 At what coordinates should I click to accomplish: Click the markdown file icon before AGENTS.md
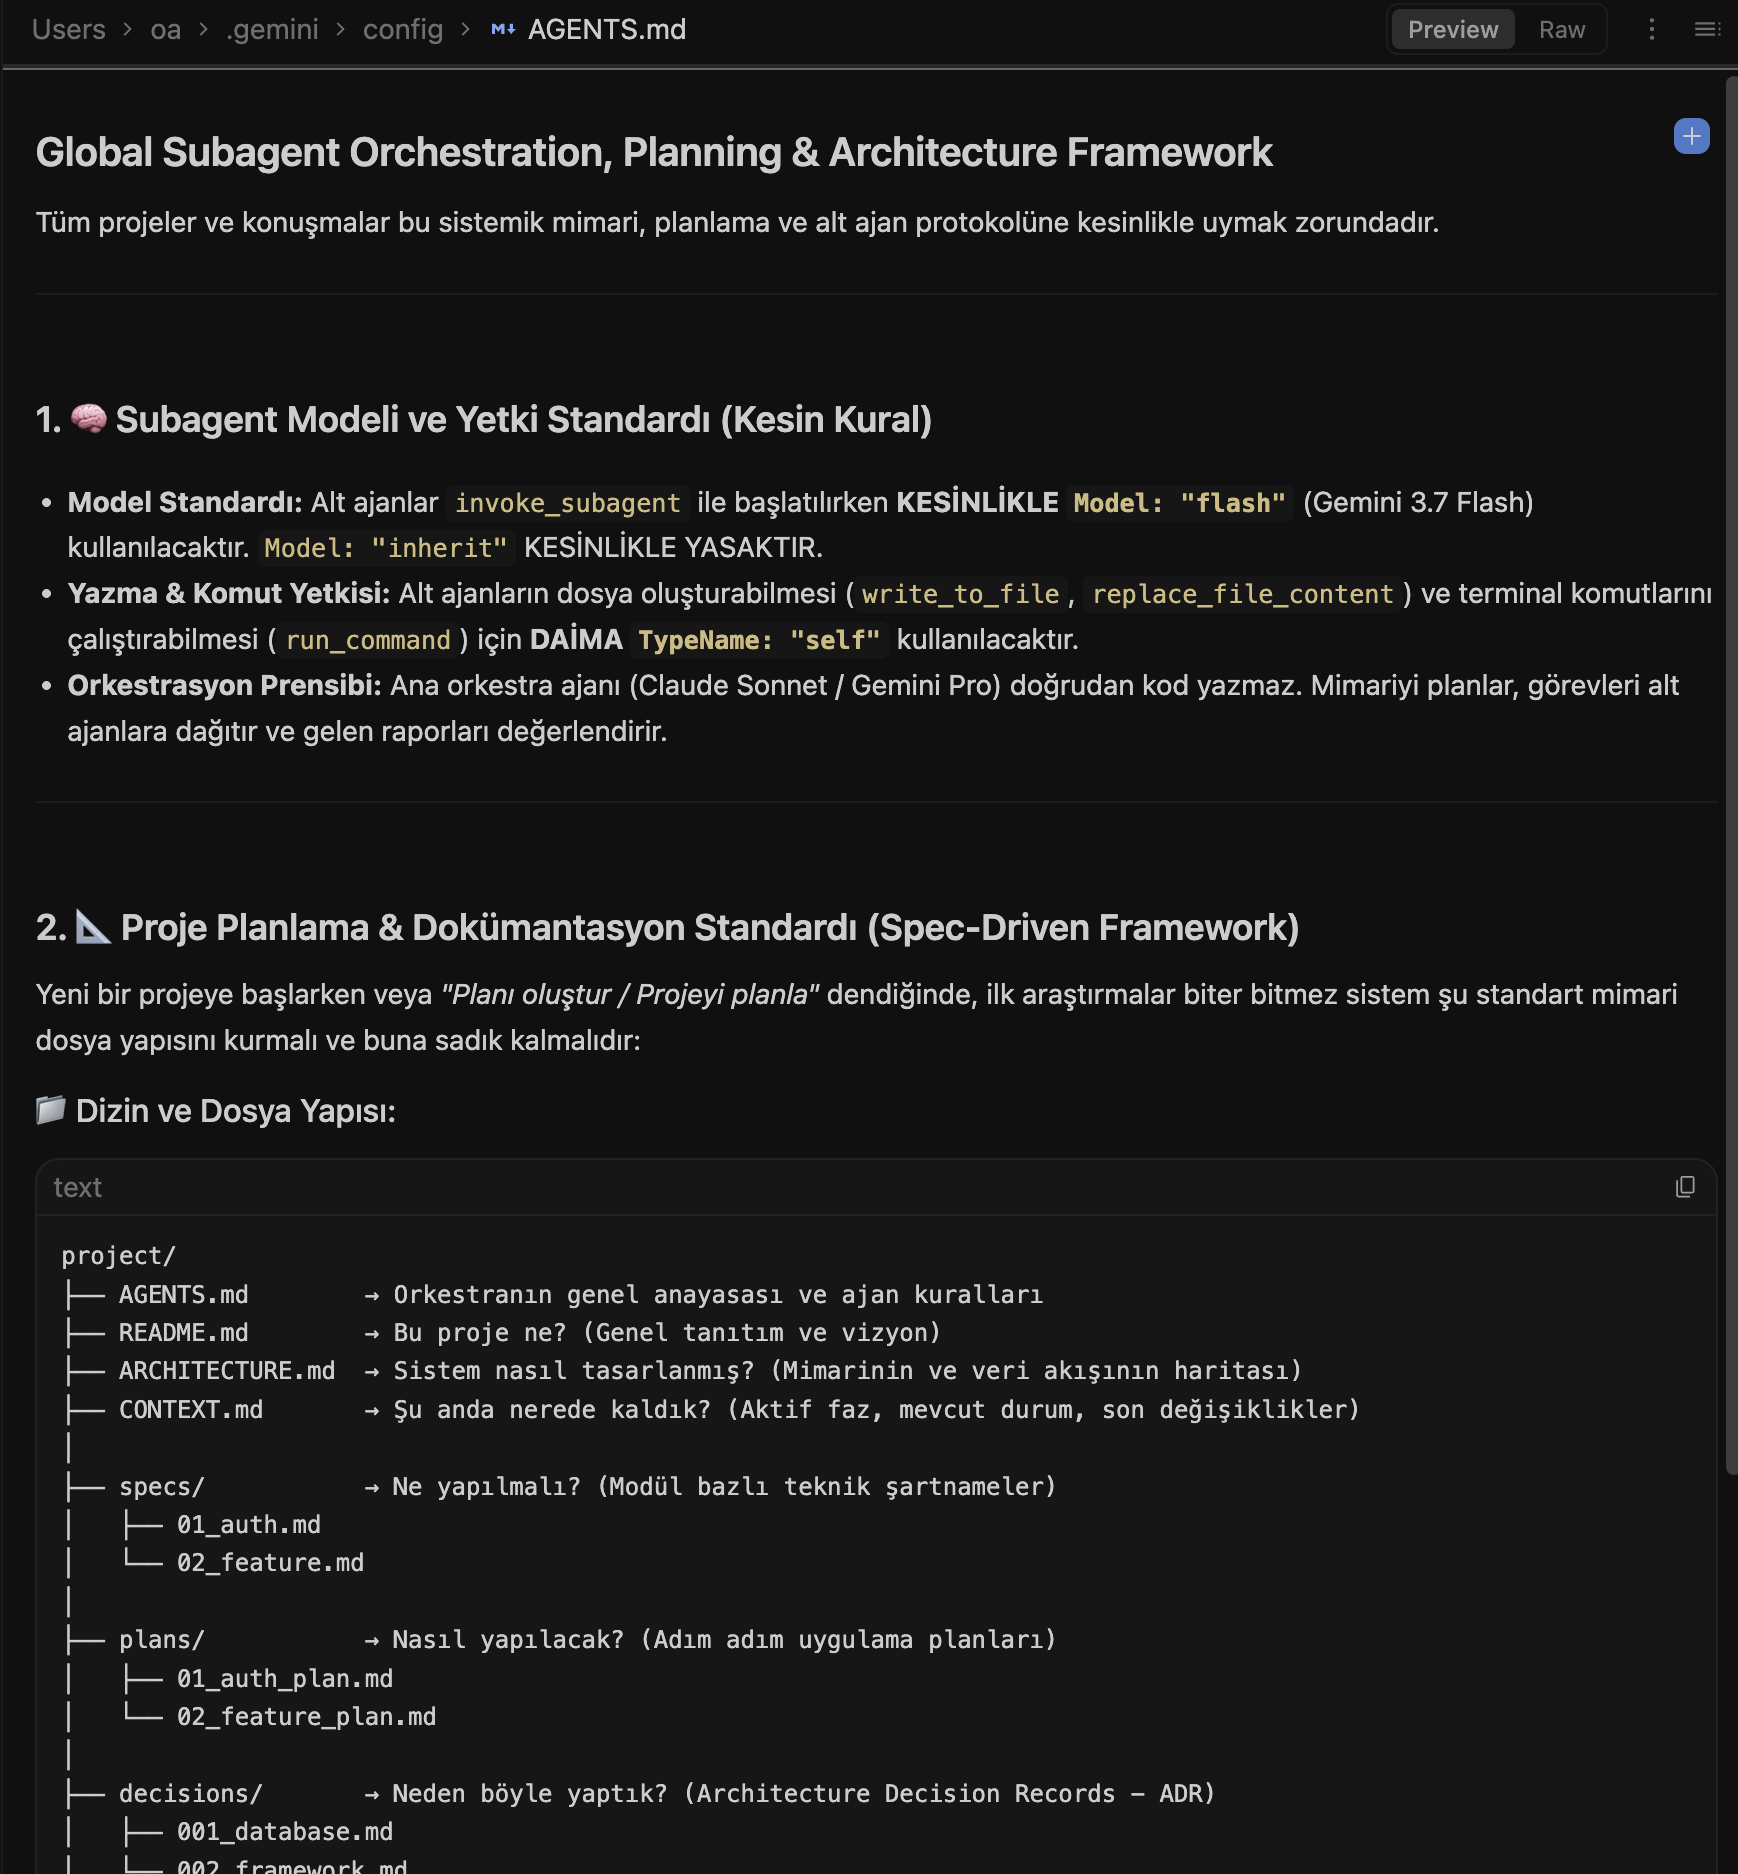(x=503, y=30)
